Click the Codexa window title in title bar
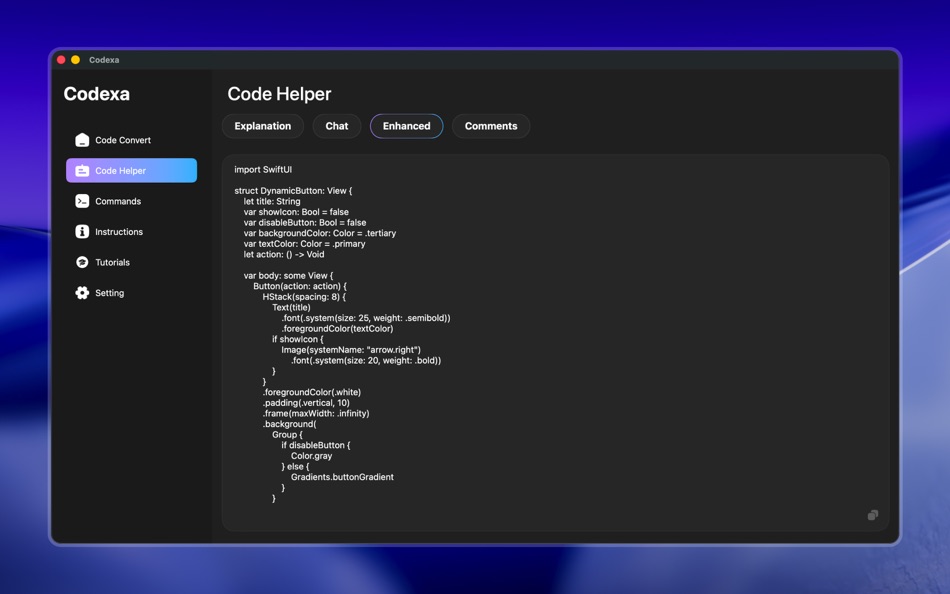The height and width of the screenshot is (594, 950). 104,60
